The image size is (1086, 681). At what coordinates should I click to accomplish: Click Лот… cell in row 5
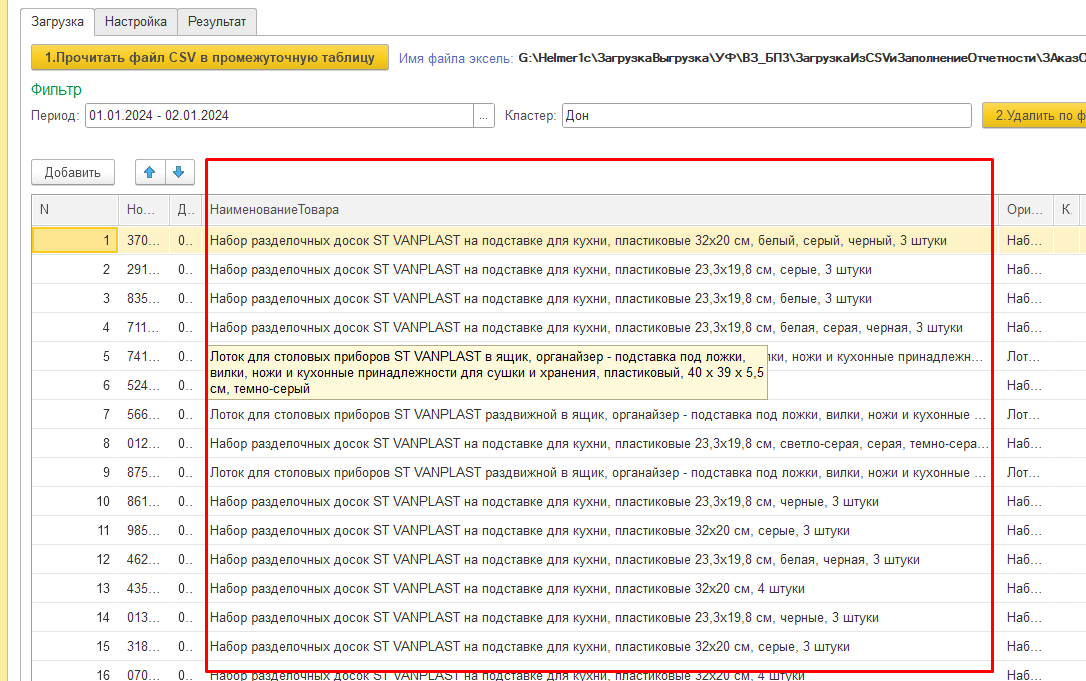(x=1026, y=357)
